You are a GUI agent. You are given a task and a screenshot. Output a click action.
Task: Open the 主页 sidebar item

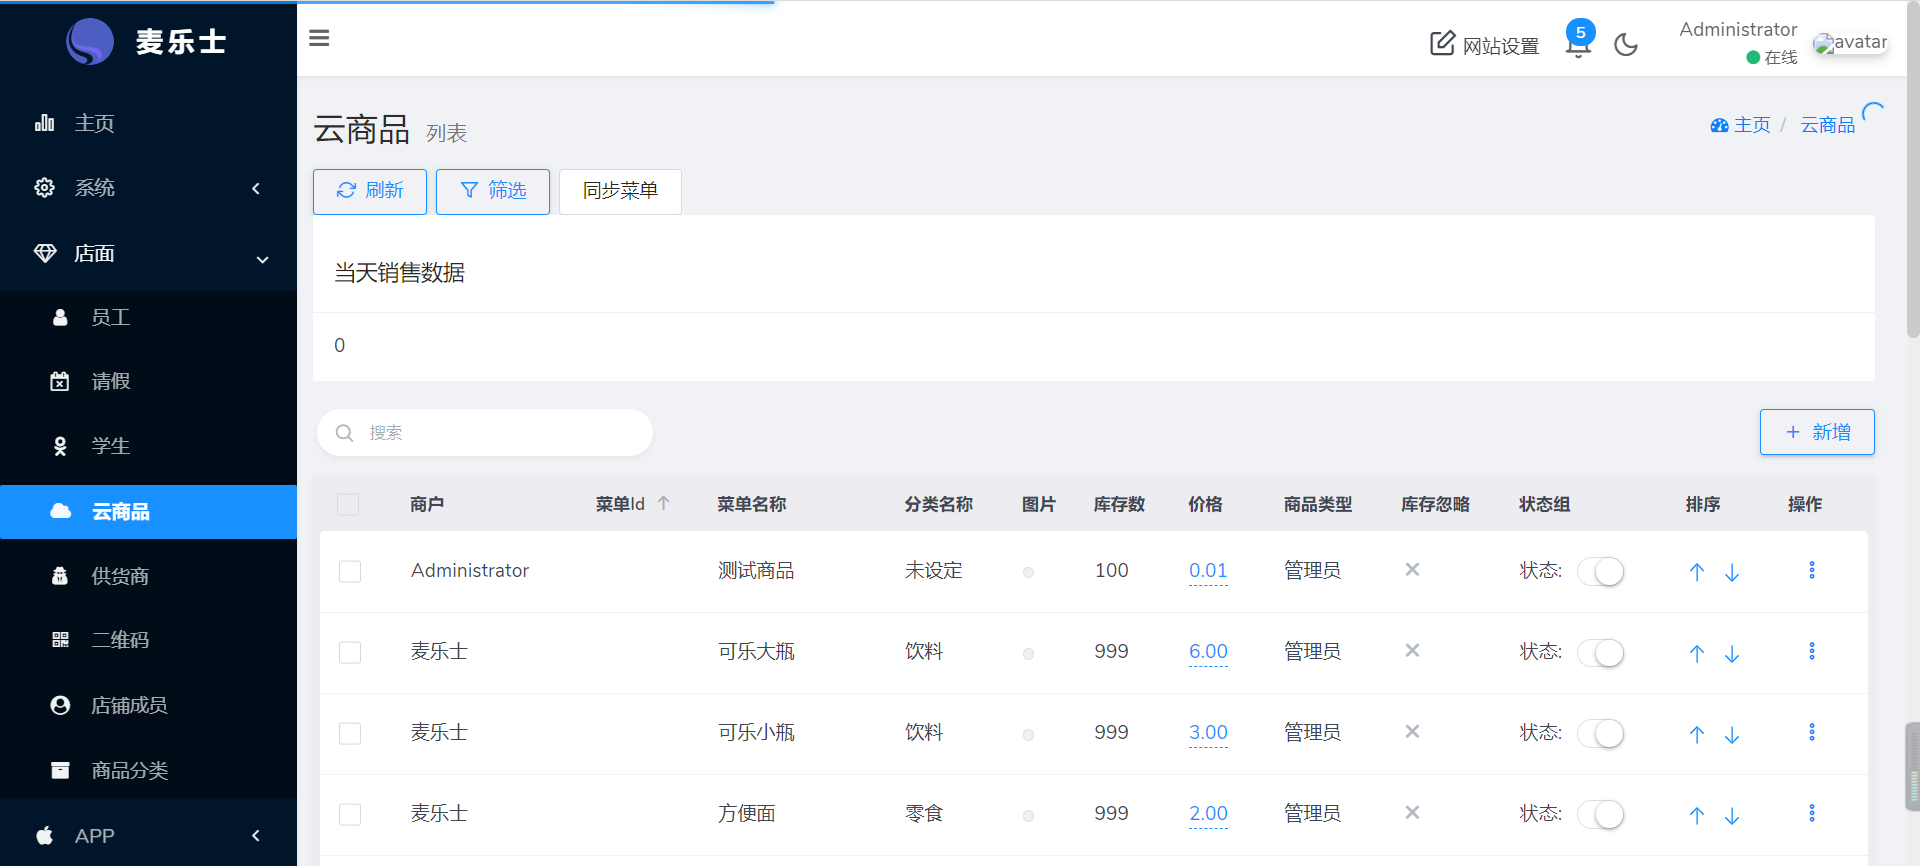click(x=148, y=123)
